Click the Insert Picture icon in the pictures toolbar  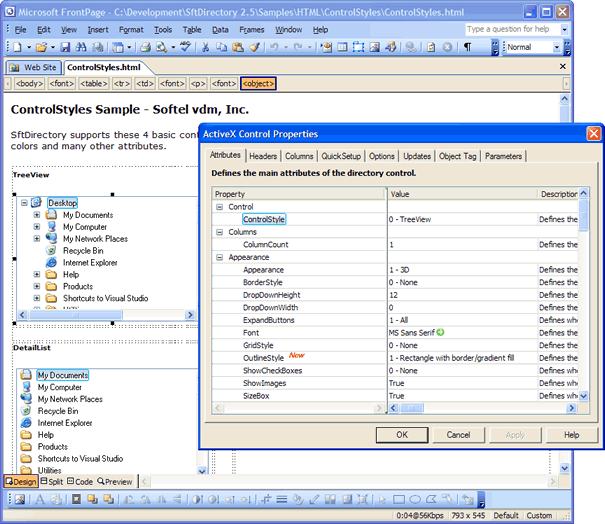tap(19, 500)
